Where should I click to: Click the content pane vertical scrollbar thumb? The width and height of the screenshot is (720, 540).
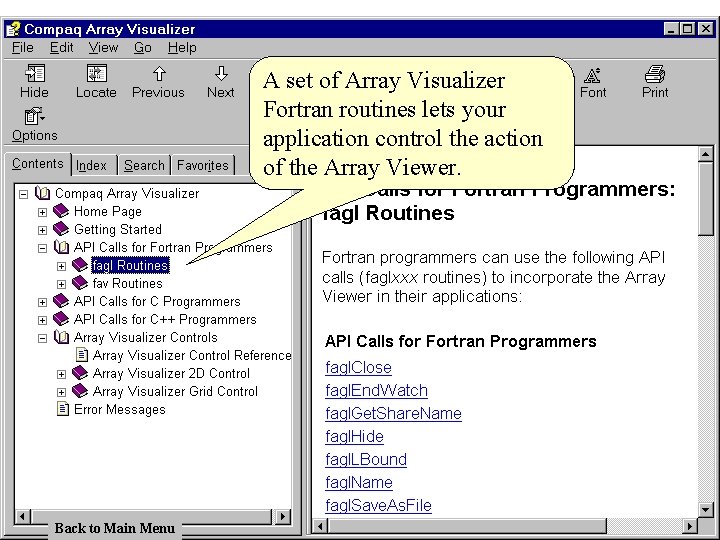[x=705, y=198]
